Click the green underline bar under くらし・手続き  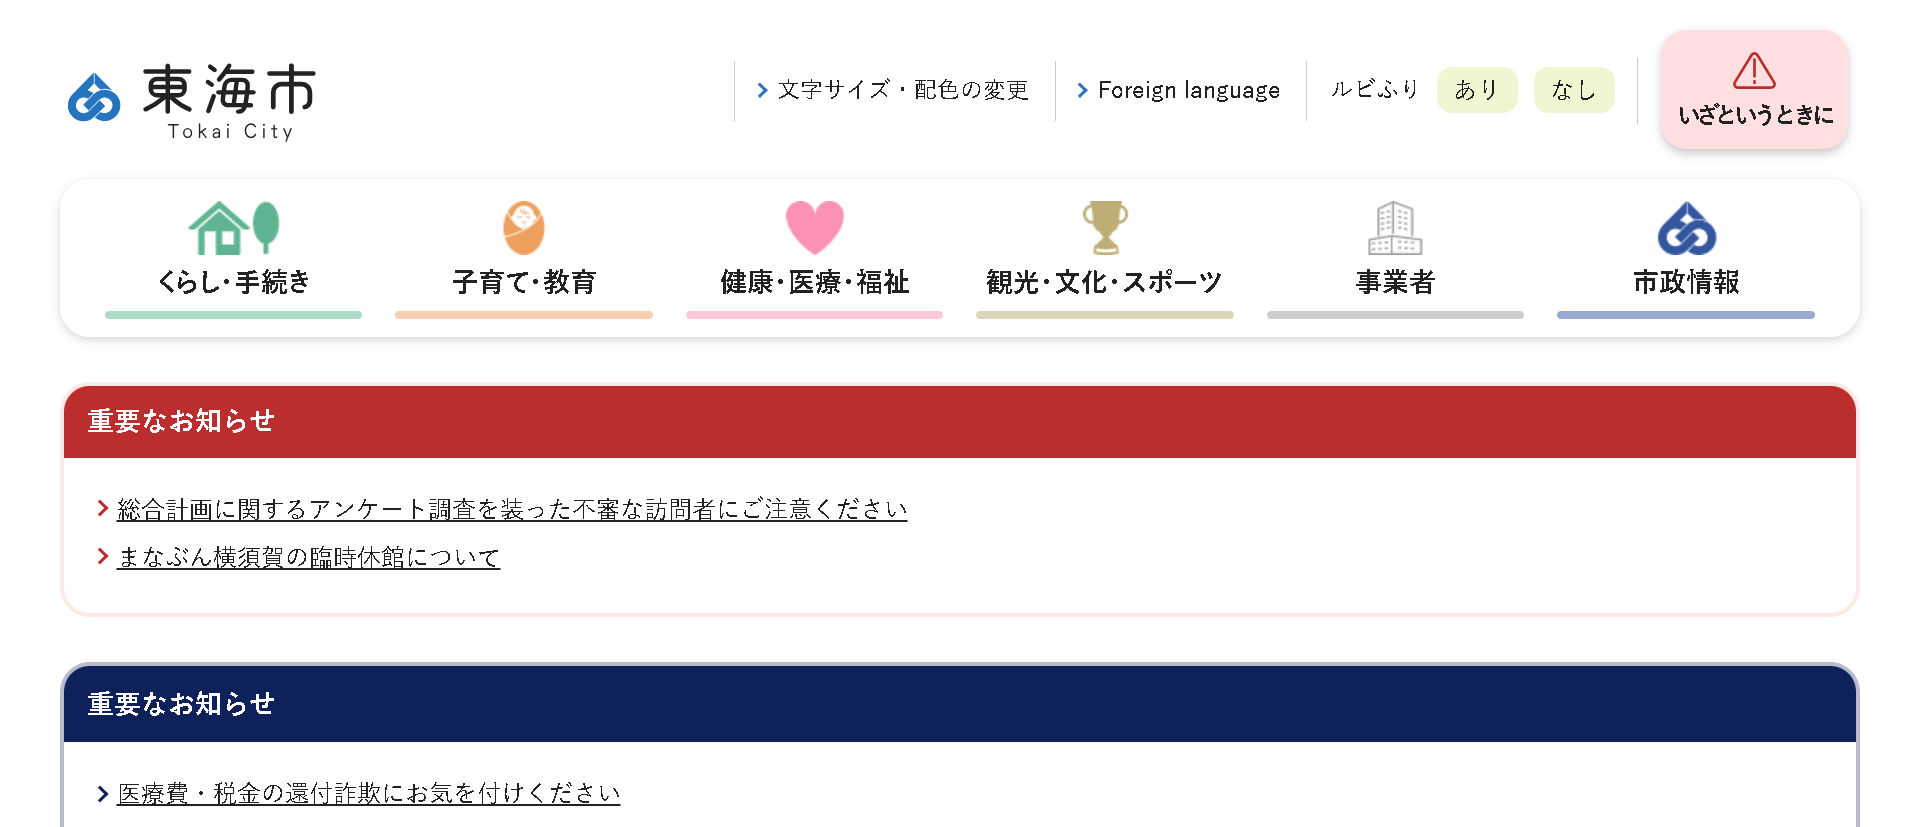tap(233, 315)
